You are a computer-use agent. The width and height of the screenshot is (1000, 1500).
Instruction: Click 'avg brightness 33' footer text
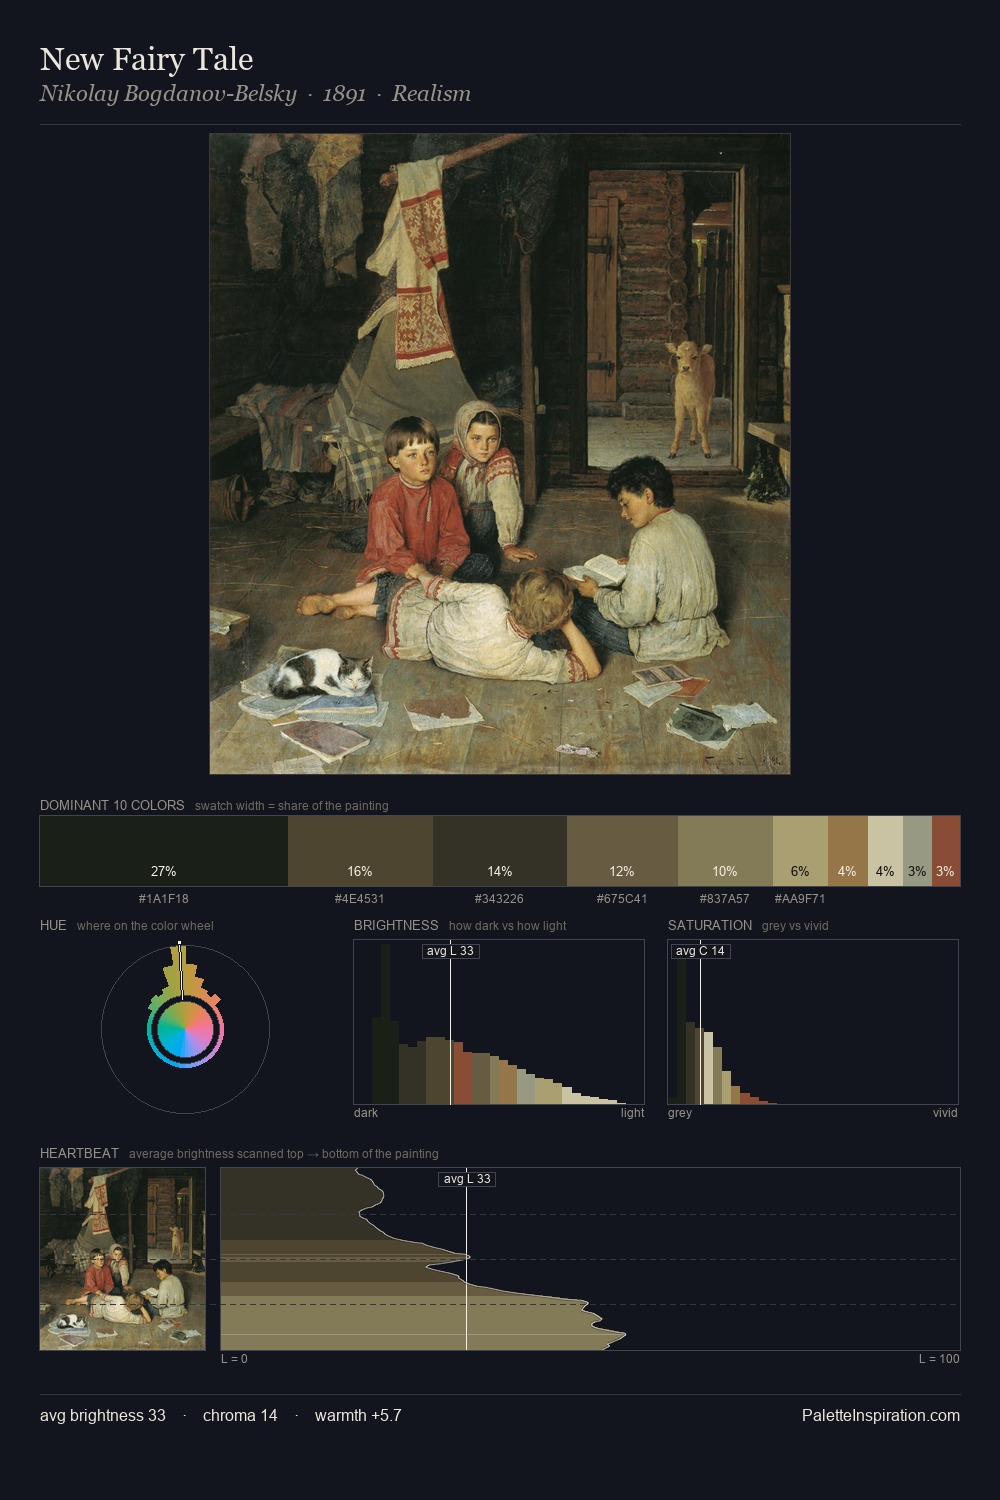pos(103,1415)
